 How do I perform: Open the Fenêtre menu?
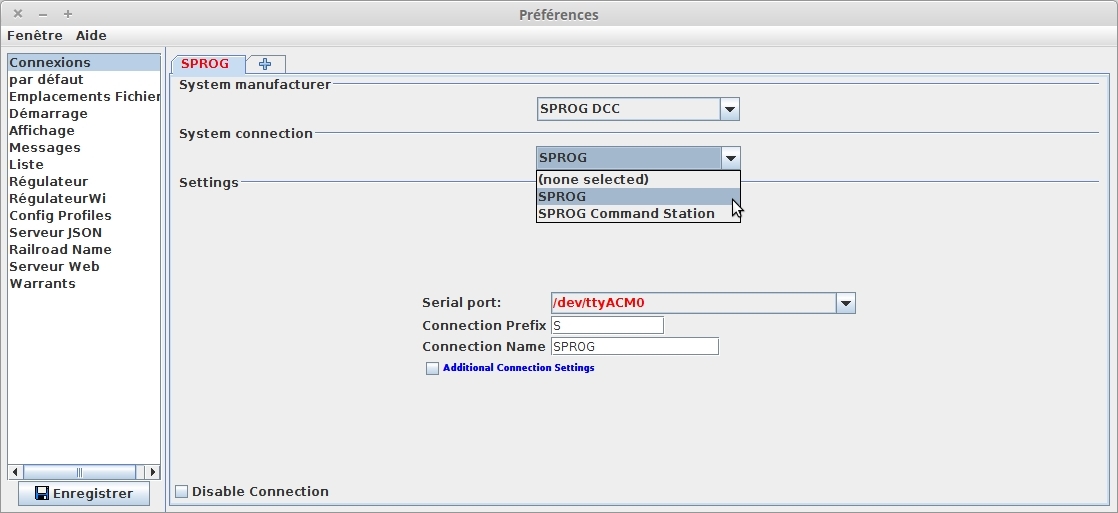(x=35, y=35)
